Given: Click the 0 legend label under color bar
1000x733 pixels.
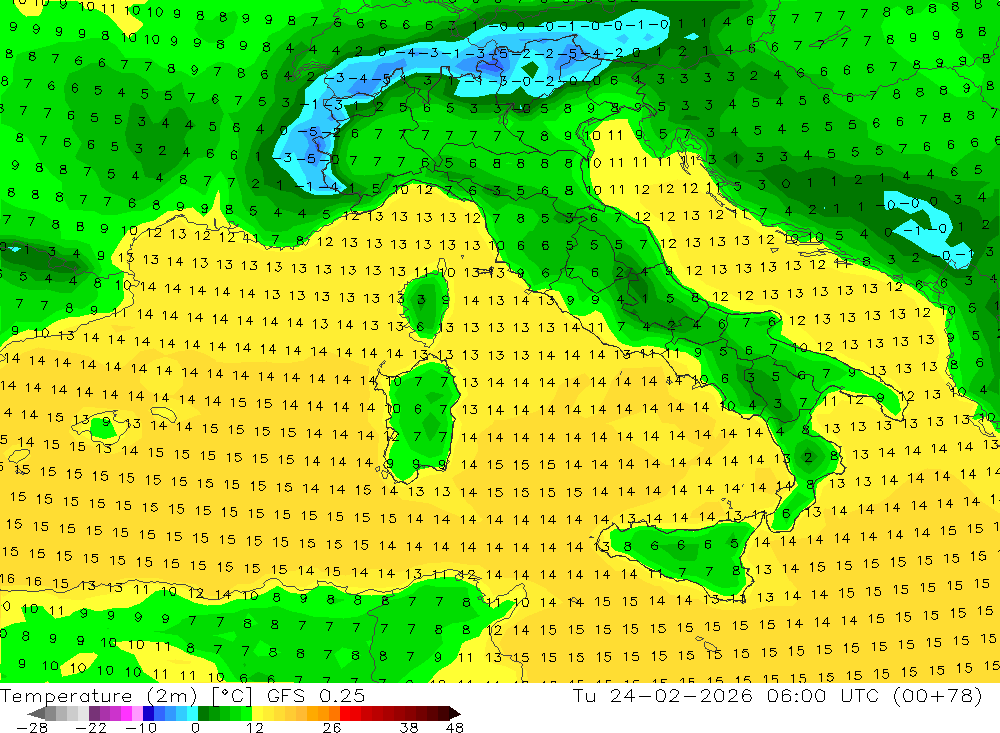Looking at the screenshot, I should pos(196,727).
